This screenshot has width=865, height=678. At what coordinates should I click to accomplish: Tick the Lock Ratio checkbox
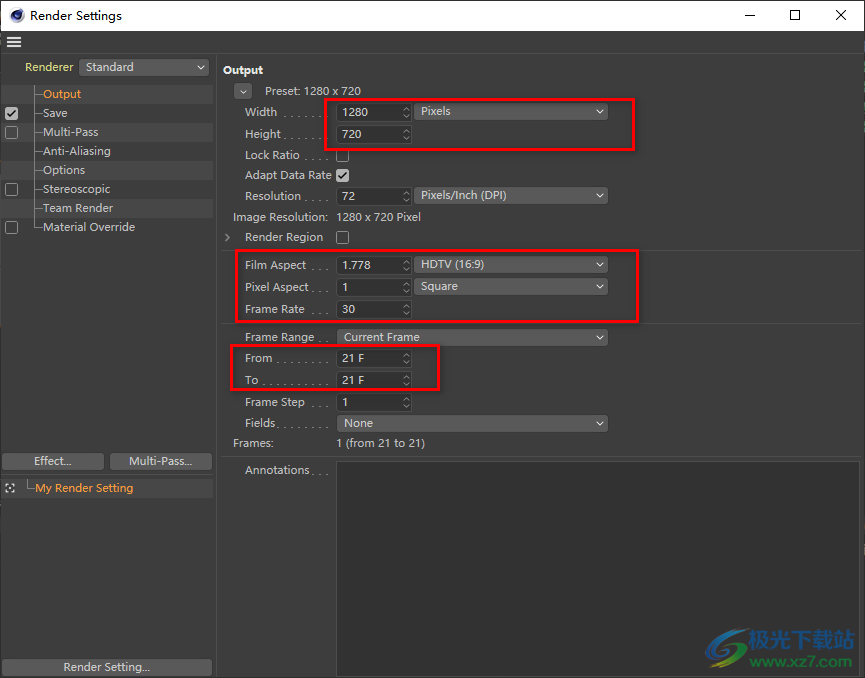[343, 156]
